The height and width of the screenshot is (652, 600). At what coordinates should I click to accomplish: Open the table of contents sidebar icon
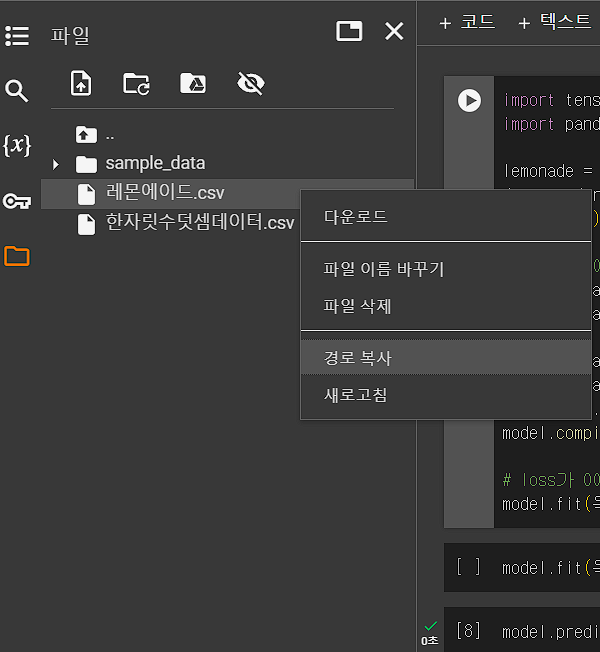[17, 36]
